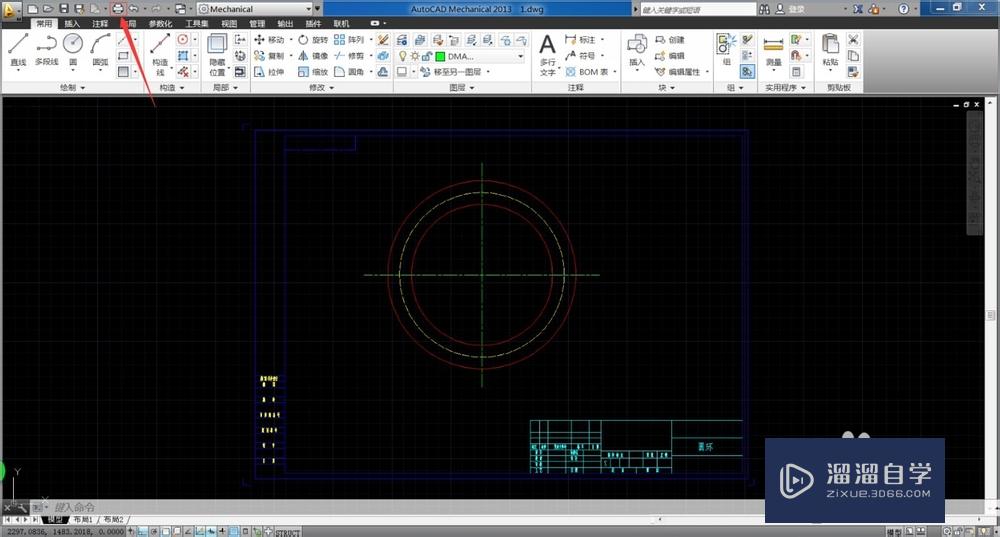1000x537 pixels.
Task: Switch to the 插入 (Insert) ribbon tab
Action: (x=72, y=23)
